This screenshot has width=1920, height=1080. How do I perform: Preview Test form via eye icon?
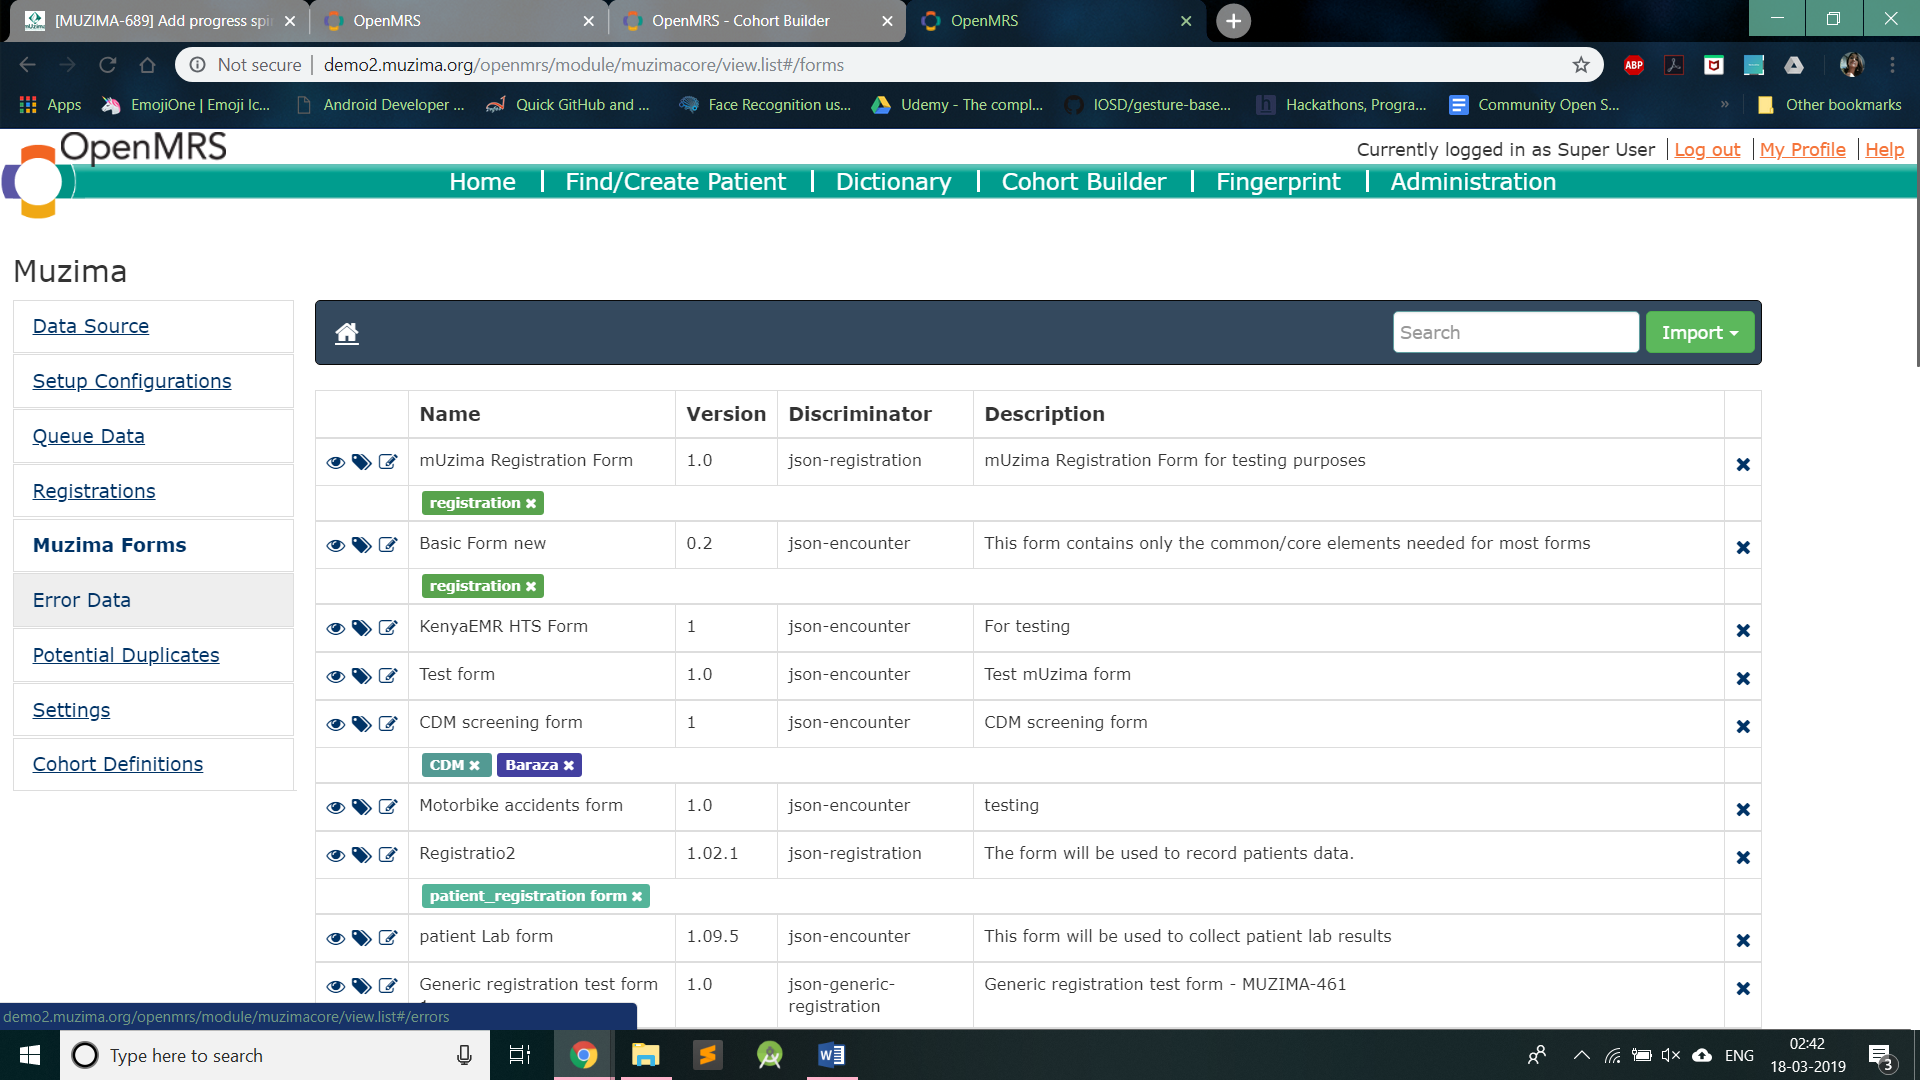tap(336, 676)
